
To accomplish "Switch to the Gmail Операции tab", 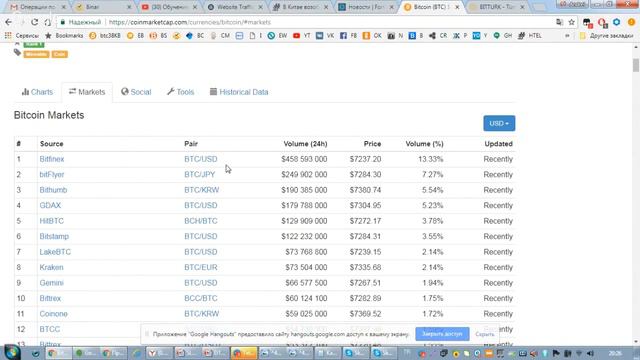I will [x=38, y=7].
